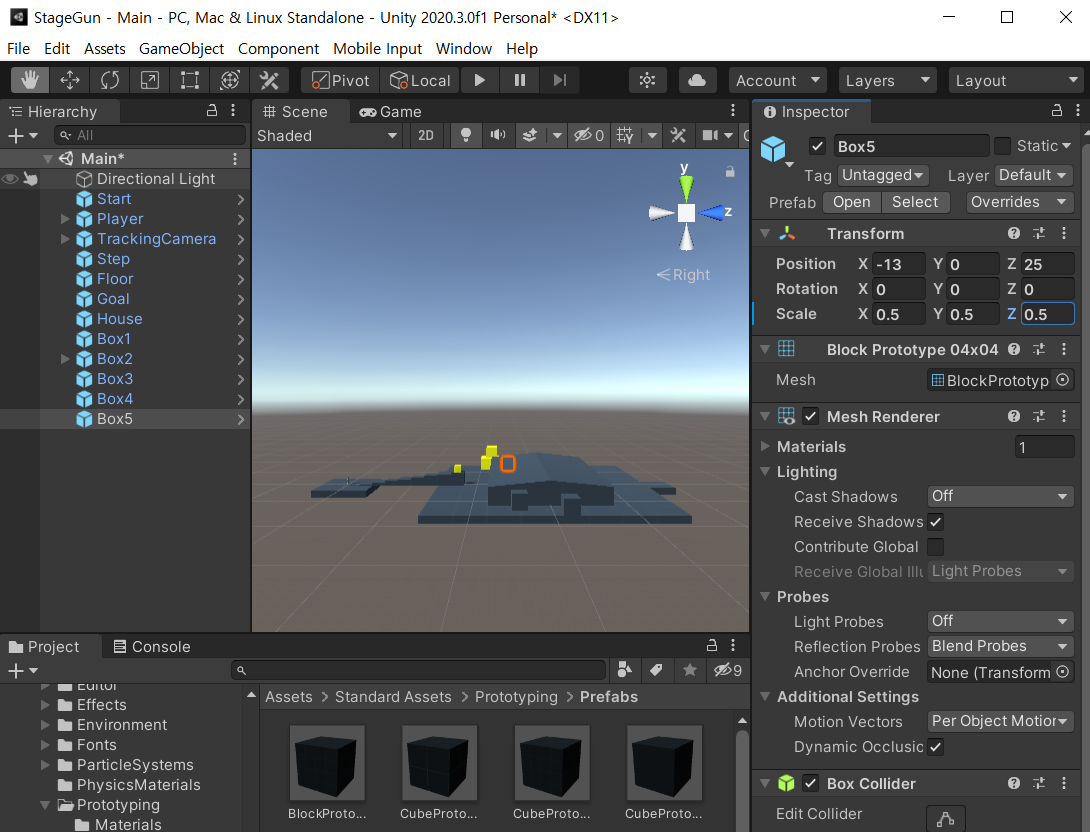Click the blue Z axis of the scene gizmo
Screen dimensions: 1090x832
[713, 213]
